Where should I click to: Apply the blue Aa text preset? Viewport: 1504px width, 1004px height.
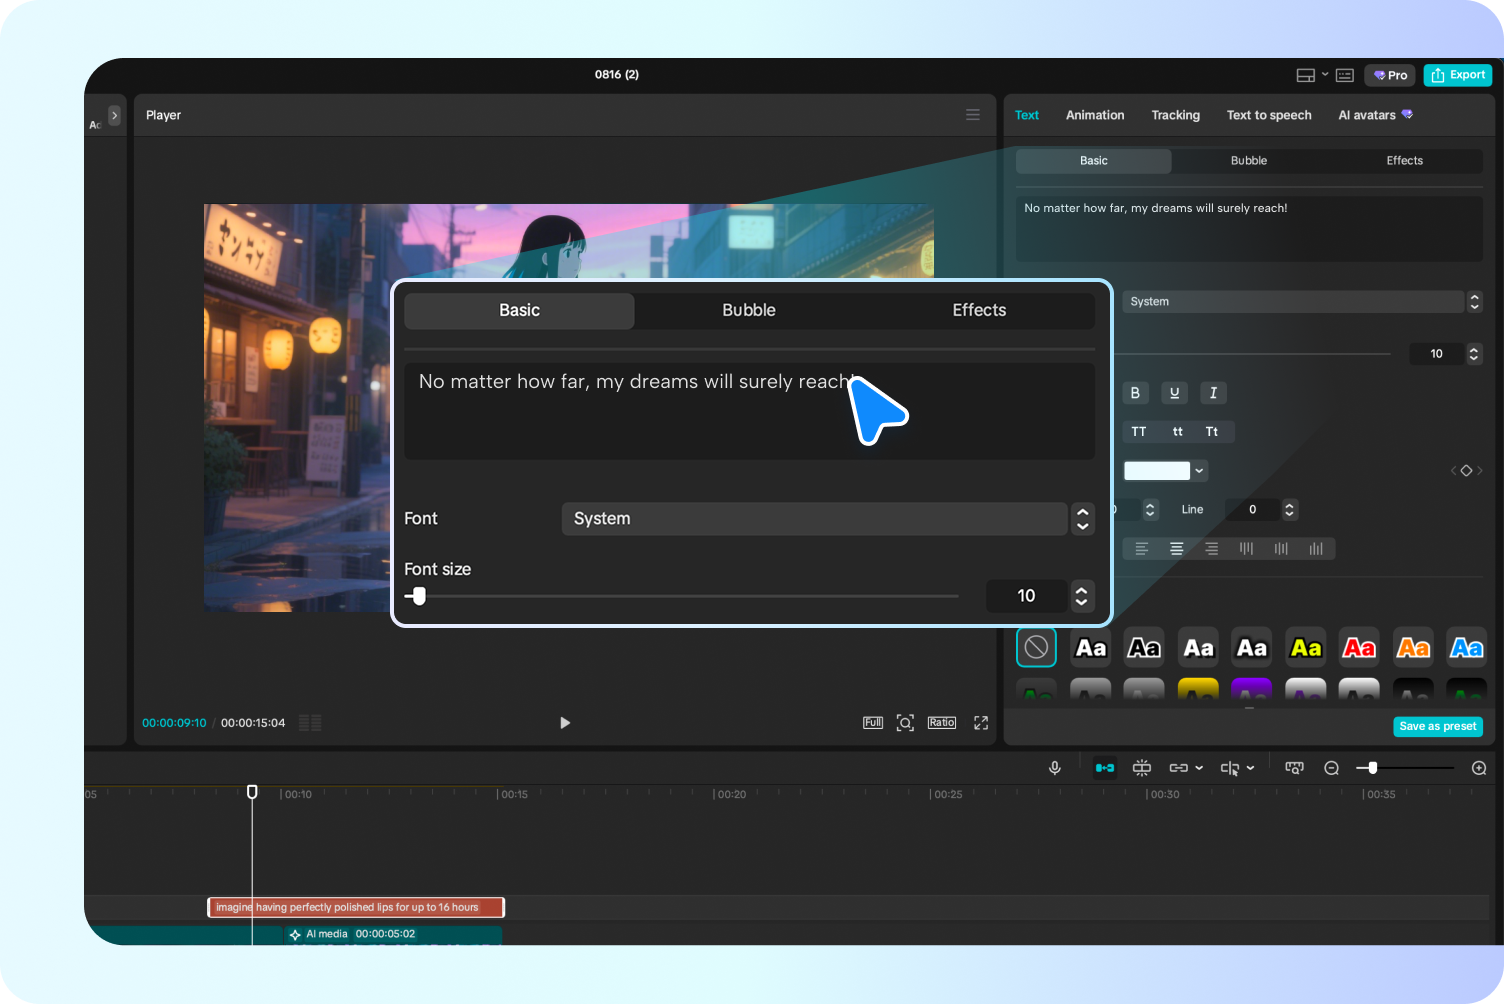tap(1467, 648)
